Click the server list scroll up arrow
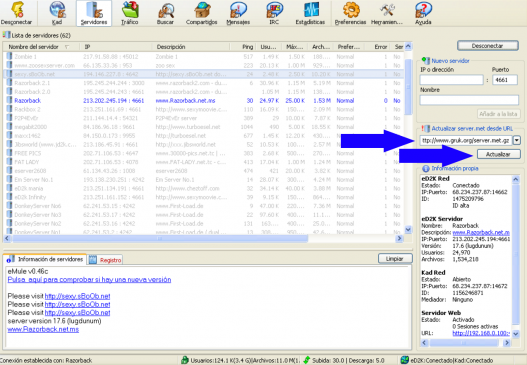 click(x=408, y=46)
